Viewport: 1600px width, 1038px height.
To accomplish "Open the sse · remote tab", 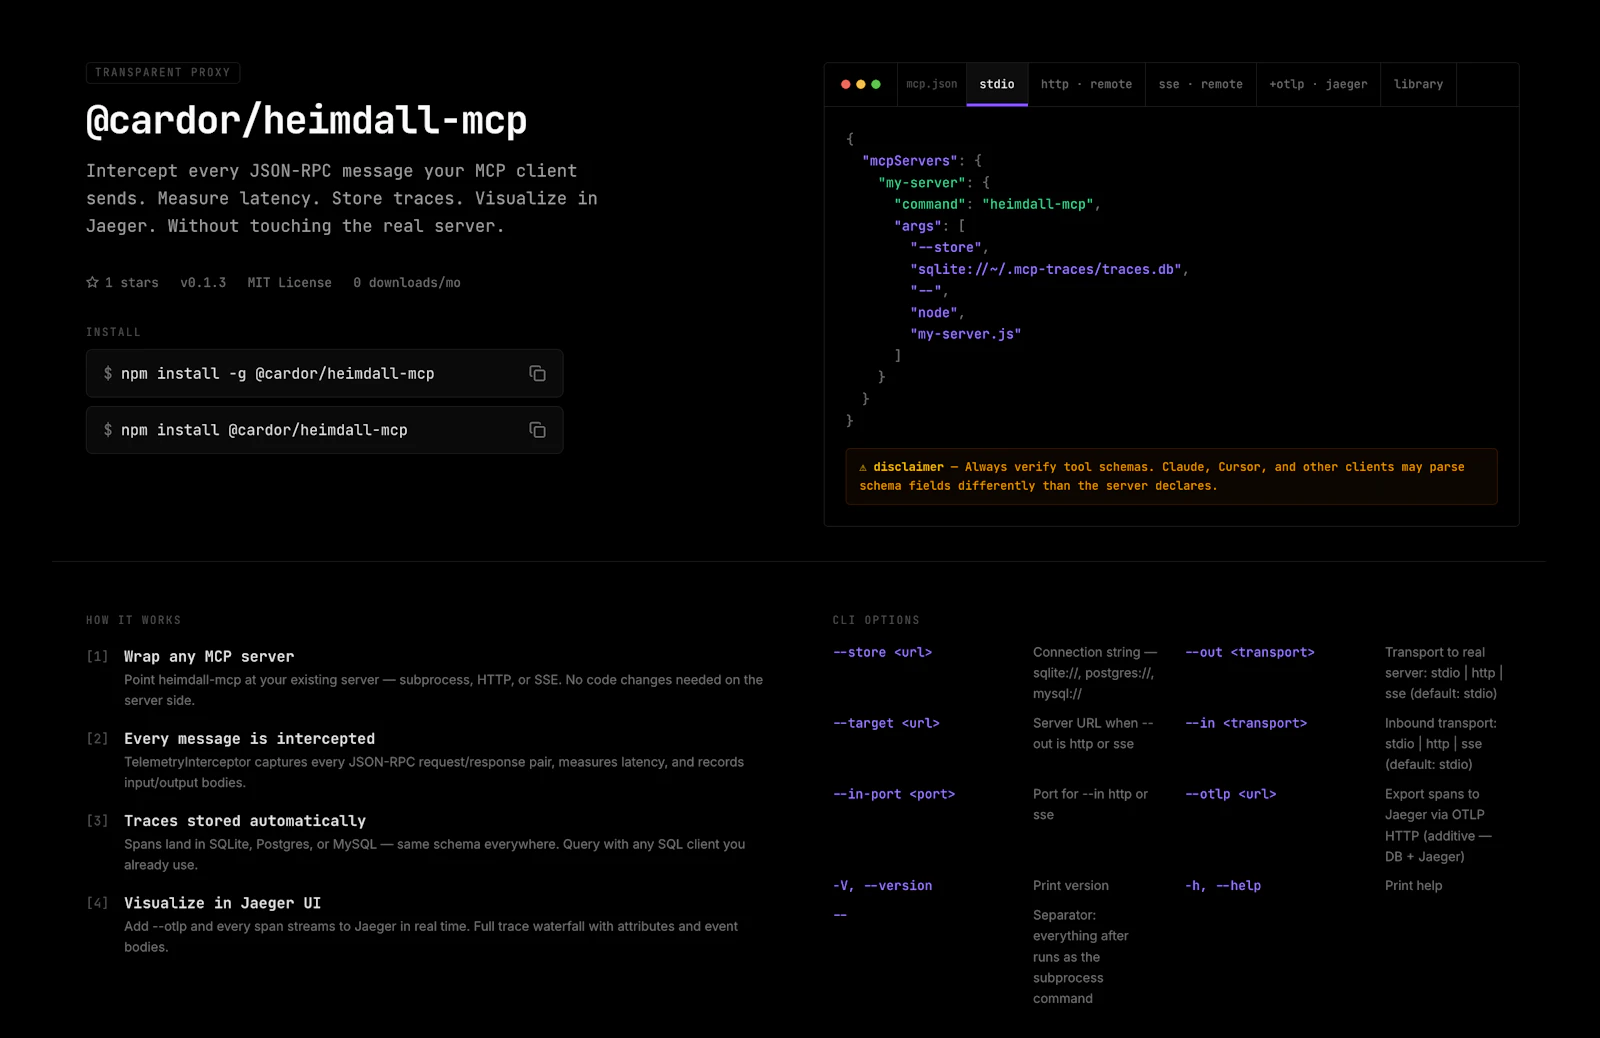I will pyautogui.click(x=1201, y=84).
